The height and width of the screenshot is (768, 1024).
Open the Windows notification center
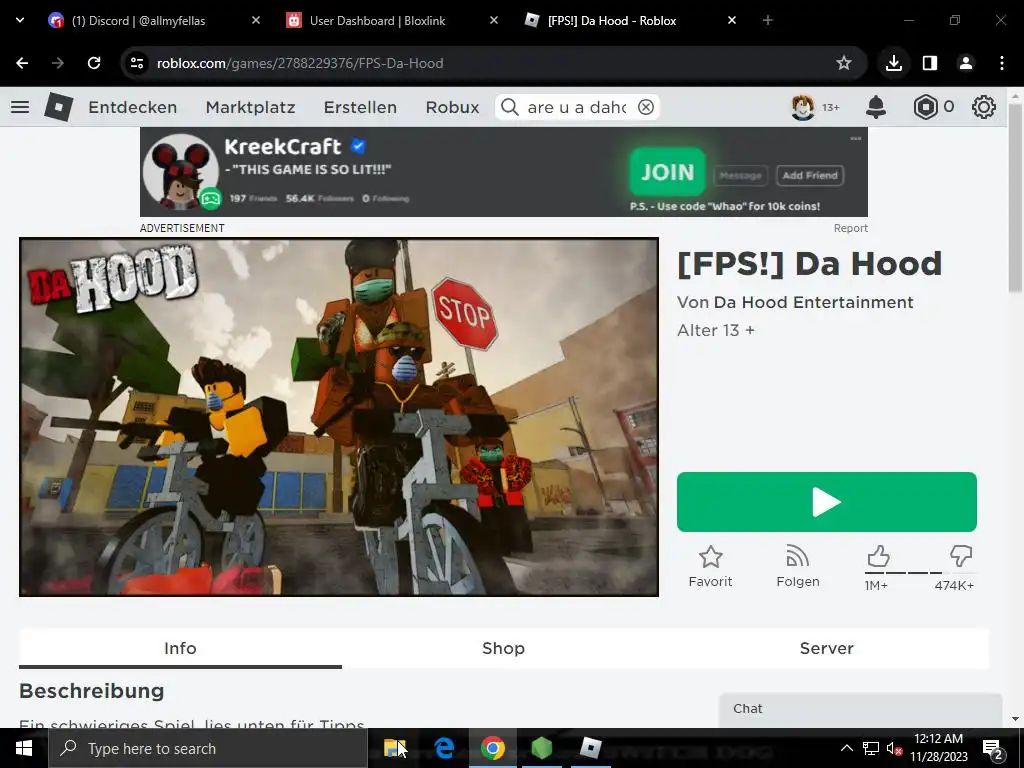(x=993, y=748)
